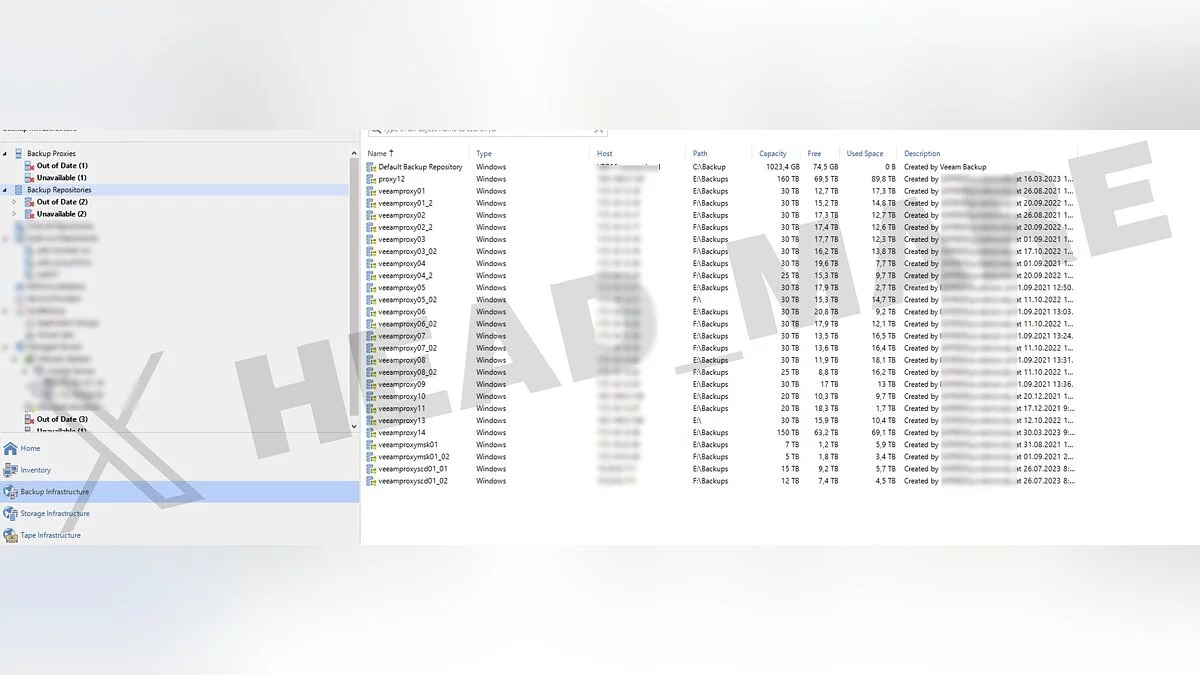The width and height of the screenshot is (1200, 675).
Task: Click the Backup Proxies server icon
Action: 18,153
